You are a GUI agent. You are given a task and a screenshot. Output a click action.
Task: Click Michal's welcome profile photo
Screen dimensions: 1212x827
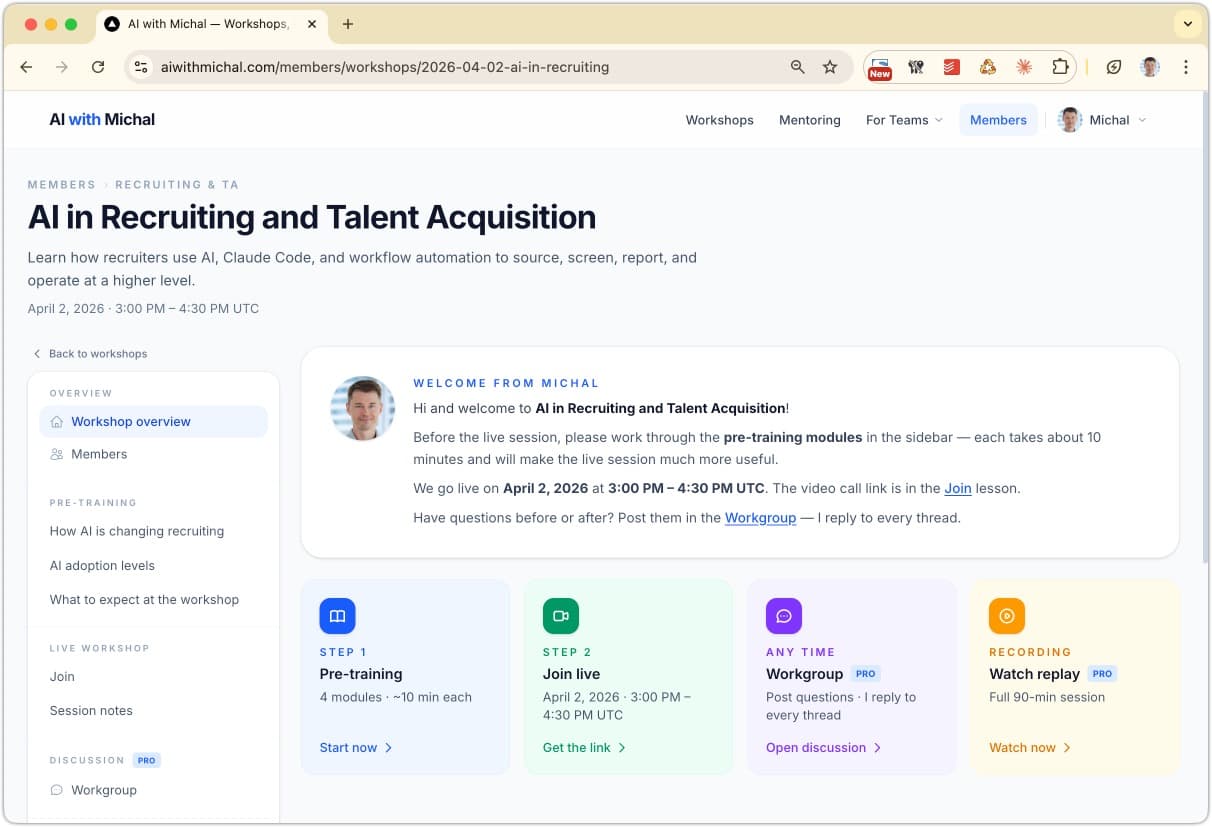(x=363, y=409)
